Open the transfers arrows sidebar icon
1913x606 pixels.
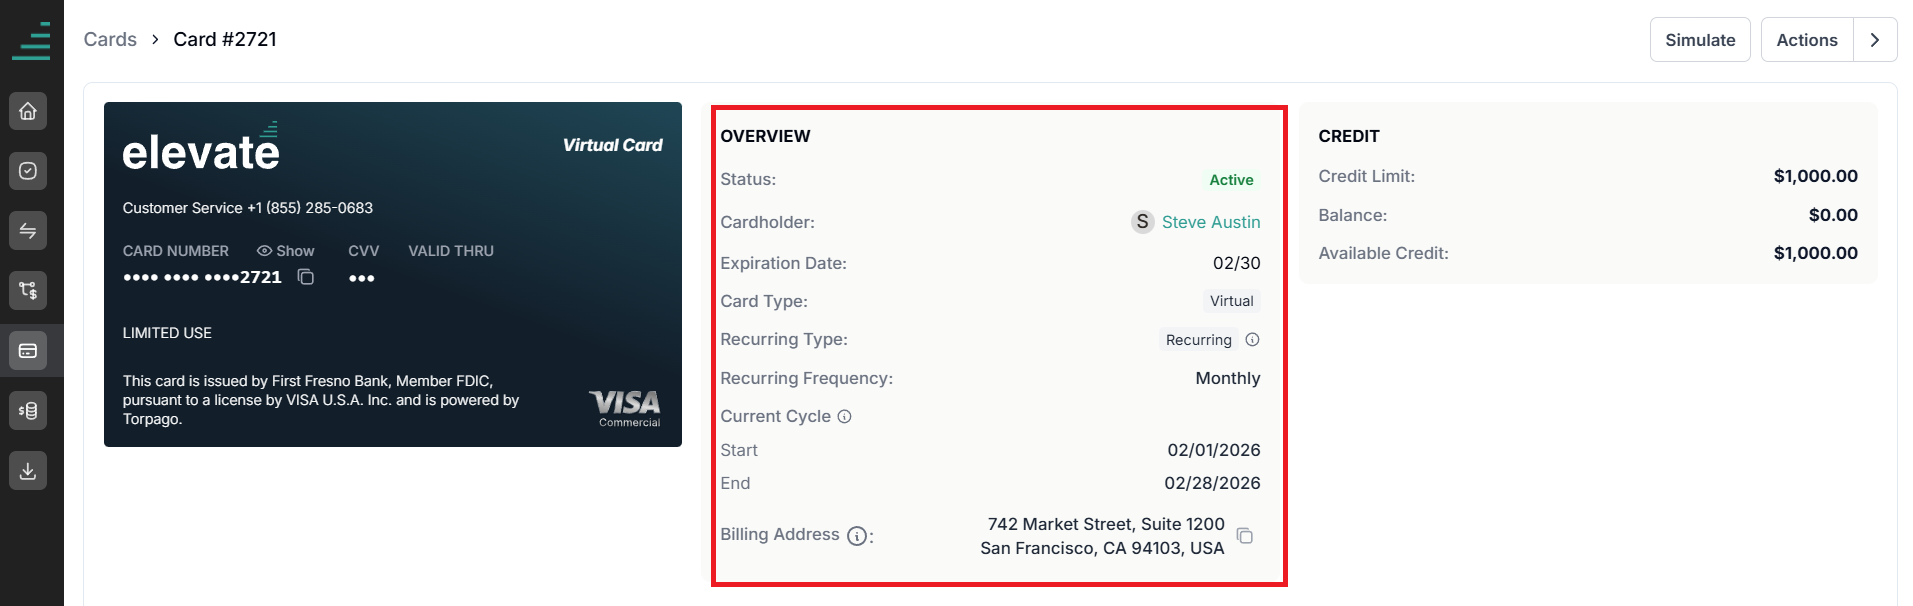[x=28, y=231]
